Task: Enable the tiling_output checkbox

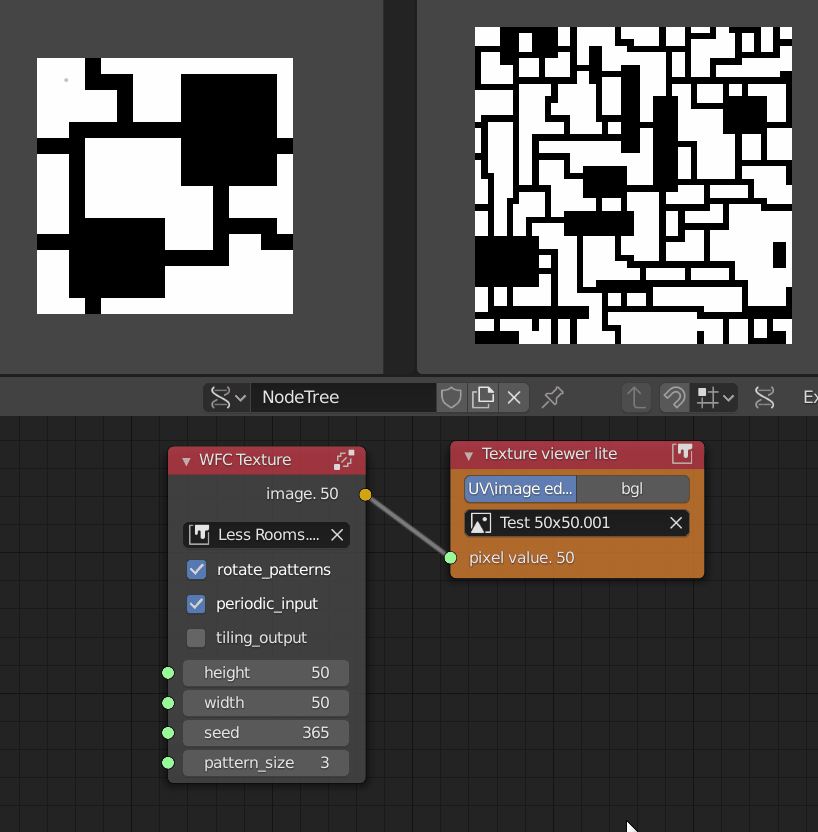Action: point(196,638)
